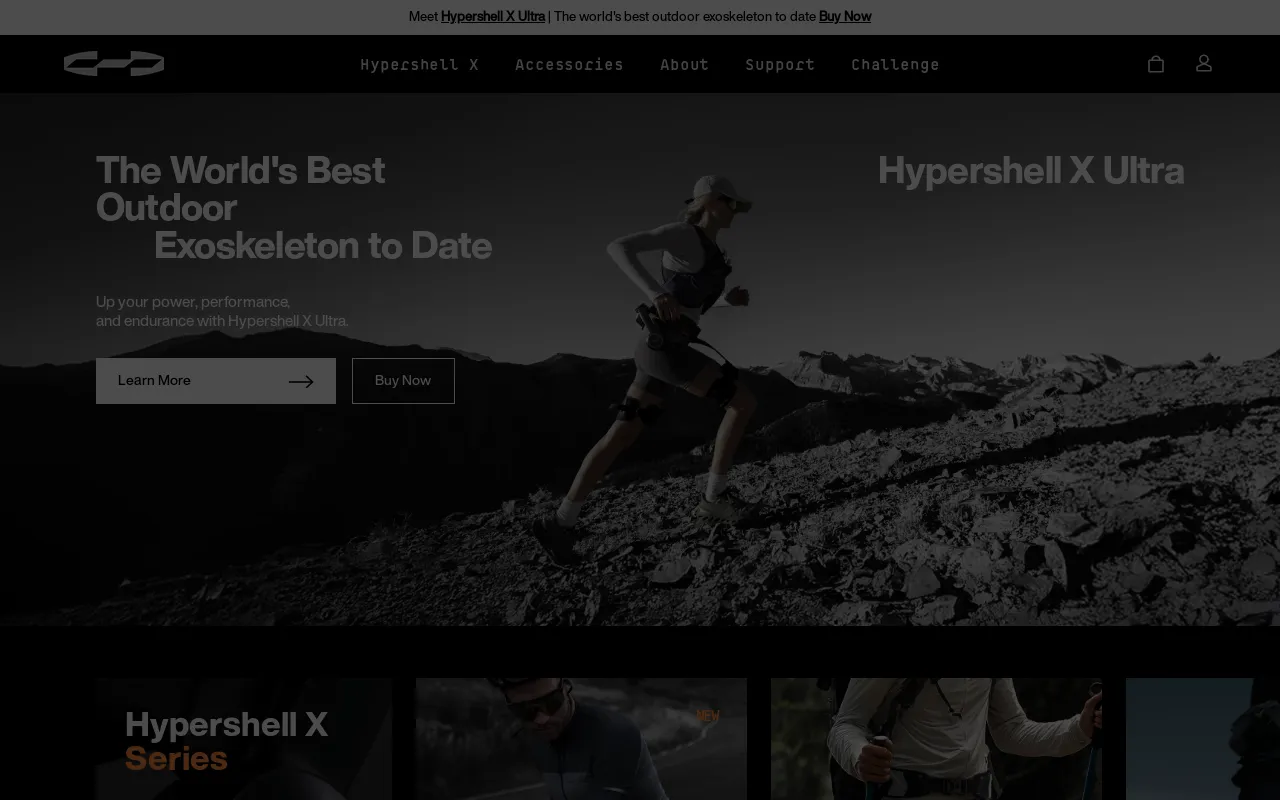Open the hiker with trekking poles card

click(936, 740)
